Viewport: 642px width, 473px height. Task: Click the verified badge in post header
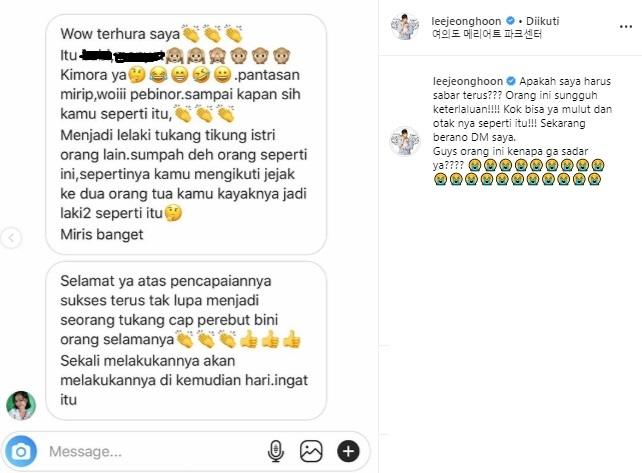(510, 20)
